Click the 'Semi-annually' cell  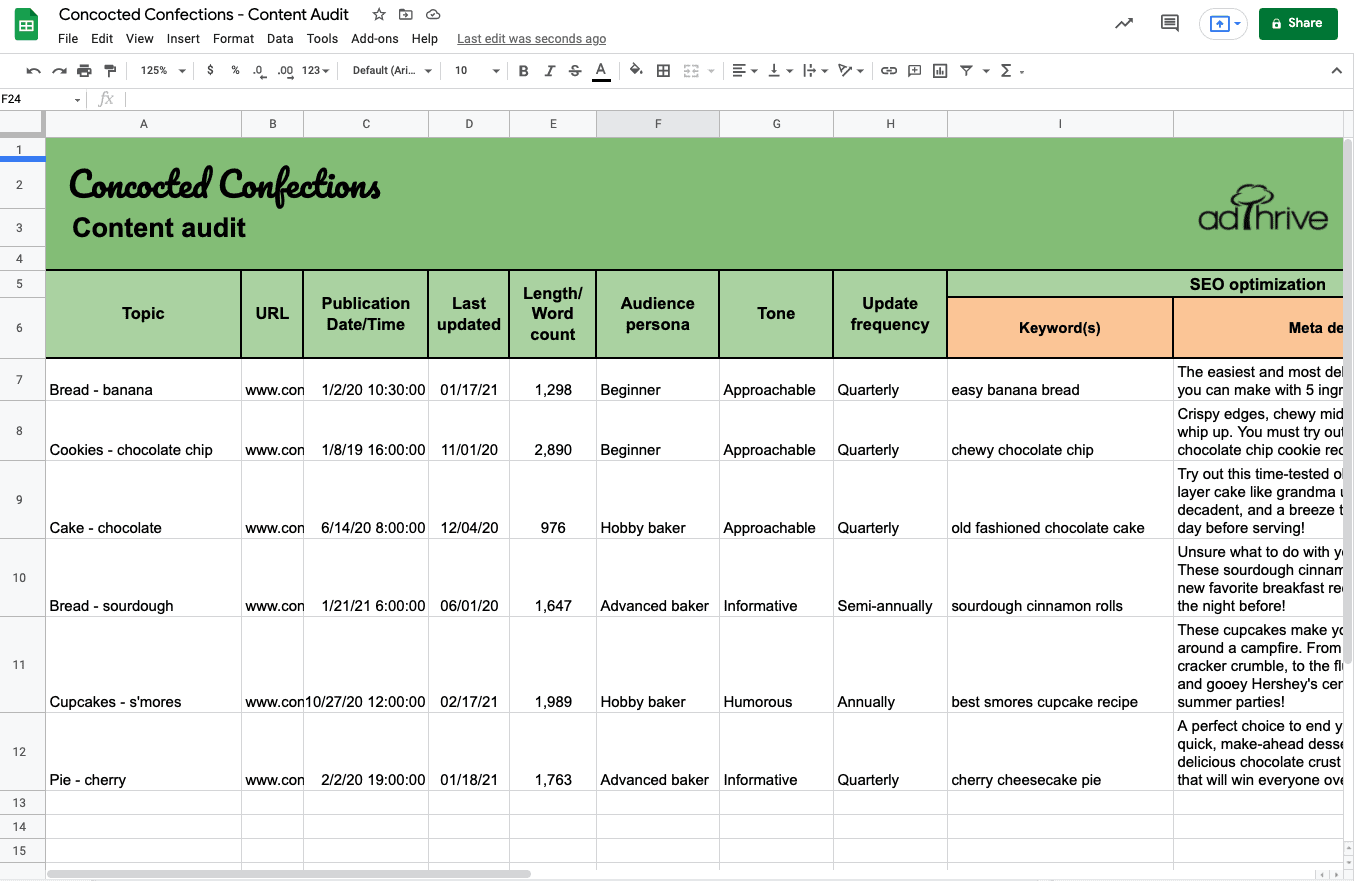pos(890,578)
